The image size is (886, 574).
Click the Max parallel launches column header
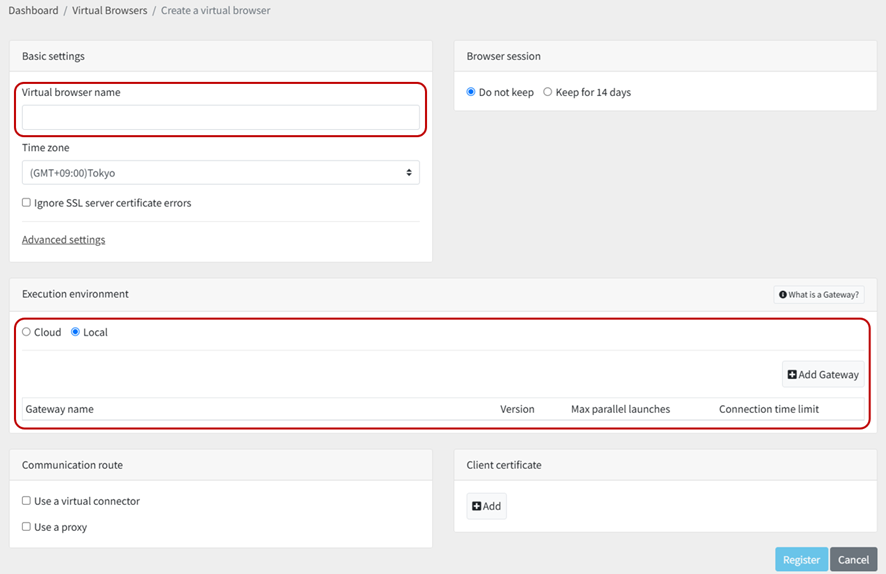620,409
